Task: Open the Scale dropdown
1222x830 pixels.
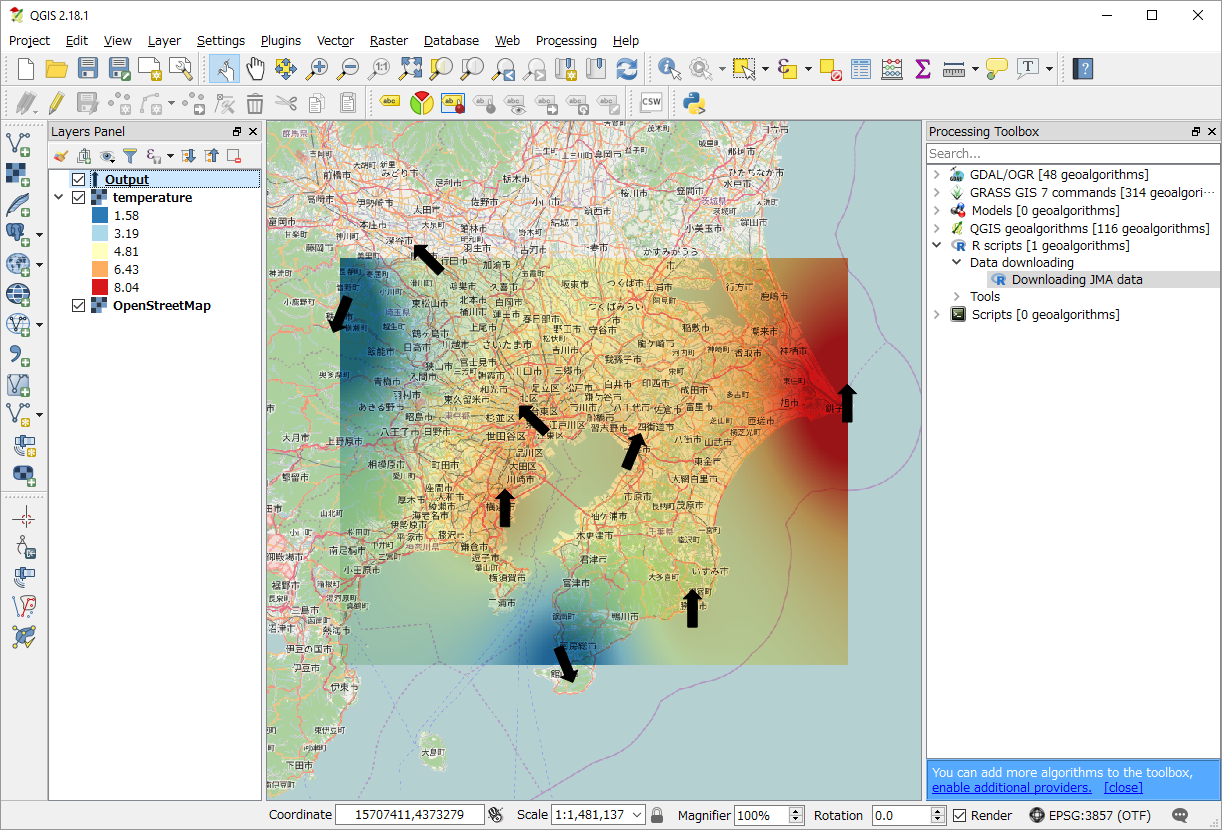Action: point(637,815)
